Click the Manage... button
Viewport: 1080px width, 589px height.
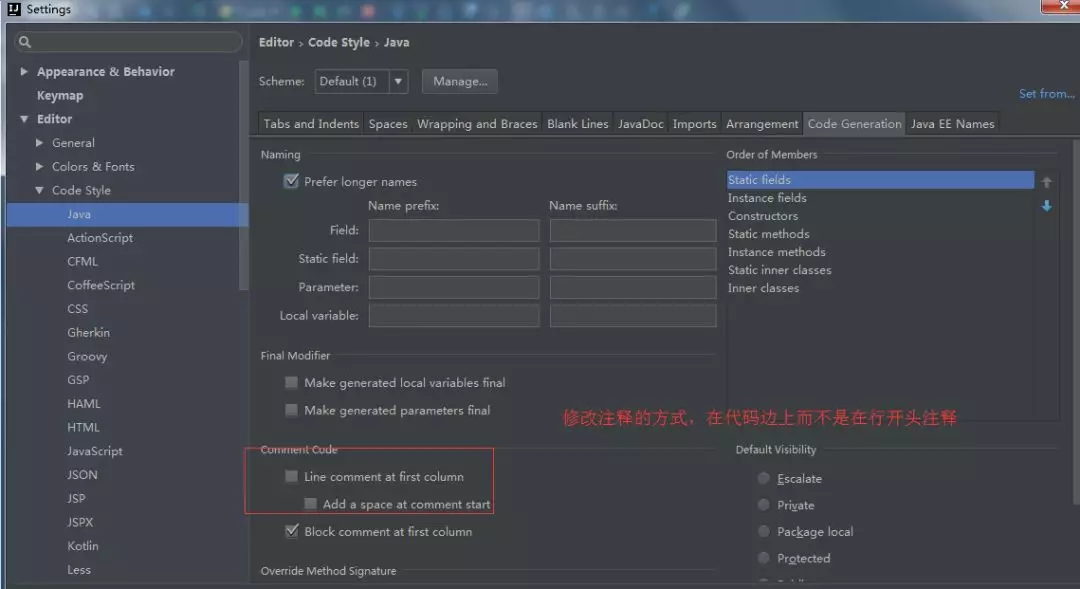[459, 81]
